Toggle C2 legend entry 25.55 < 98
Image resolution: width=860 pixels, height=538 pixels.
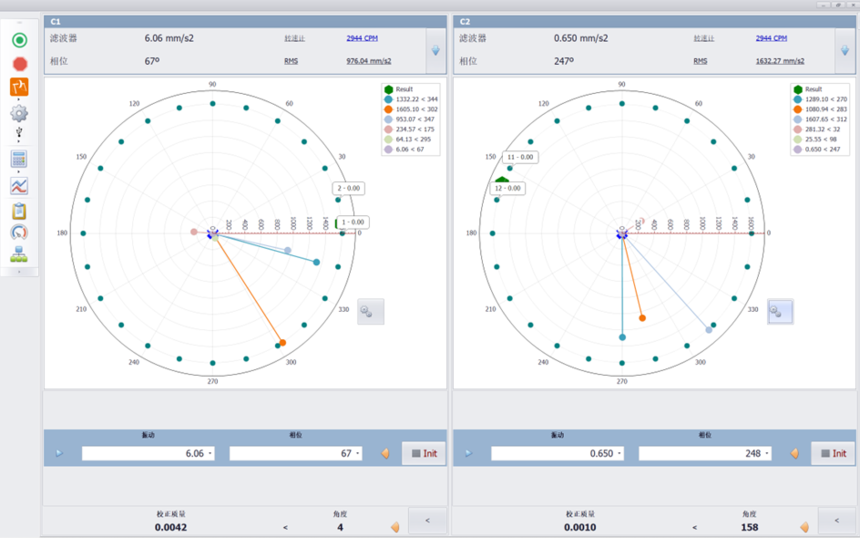[816, 139]
